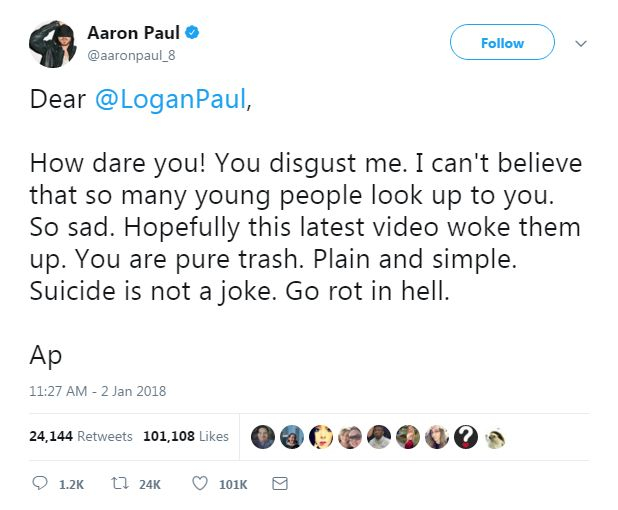Viewport: 618px width, 510px height.
Task: Click the 24K retweet count
Action: pyautogui.click(x=150, y=484)
